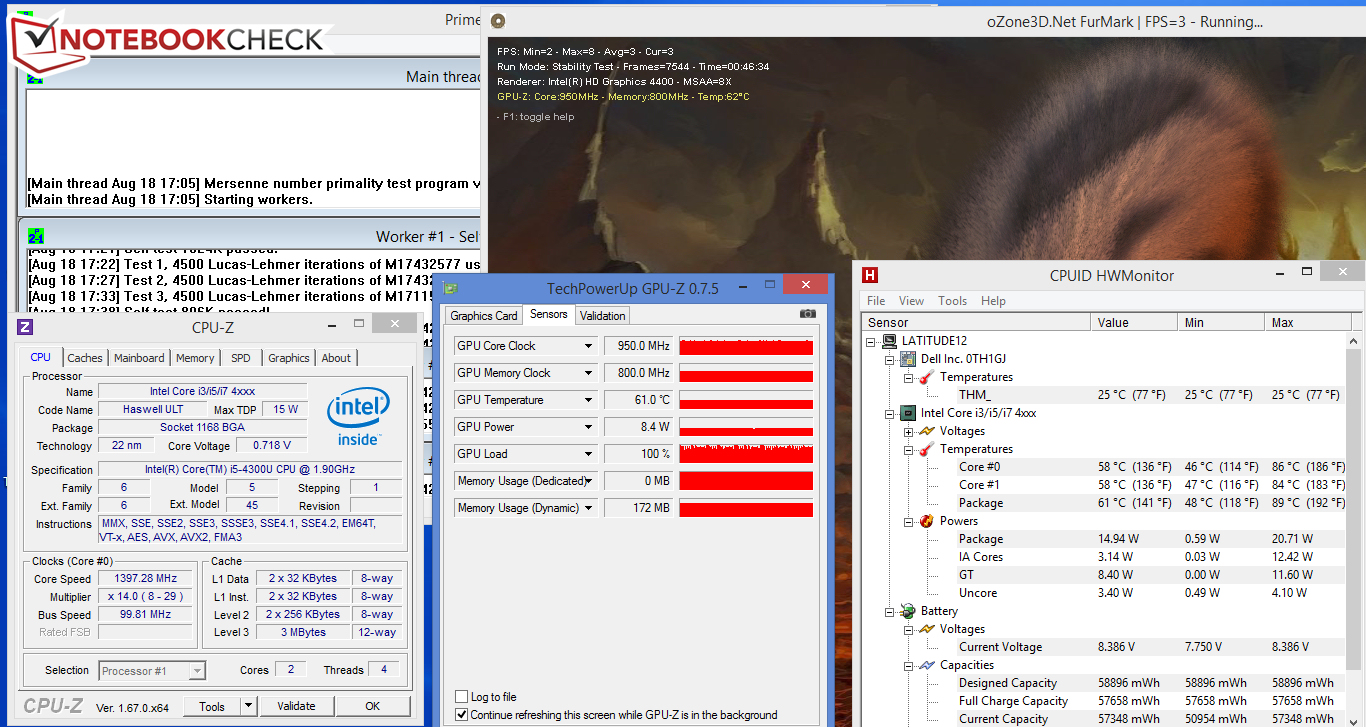Click the Tools button in CPU-Z
The image size is (1366, 727).
tap(212, 706)
